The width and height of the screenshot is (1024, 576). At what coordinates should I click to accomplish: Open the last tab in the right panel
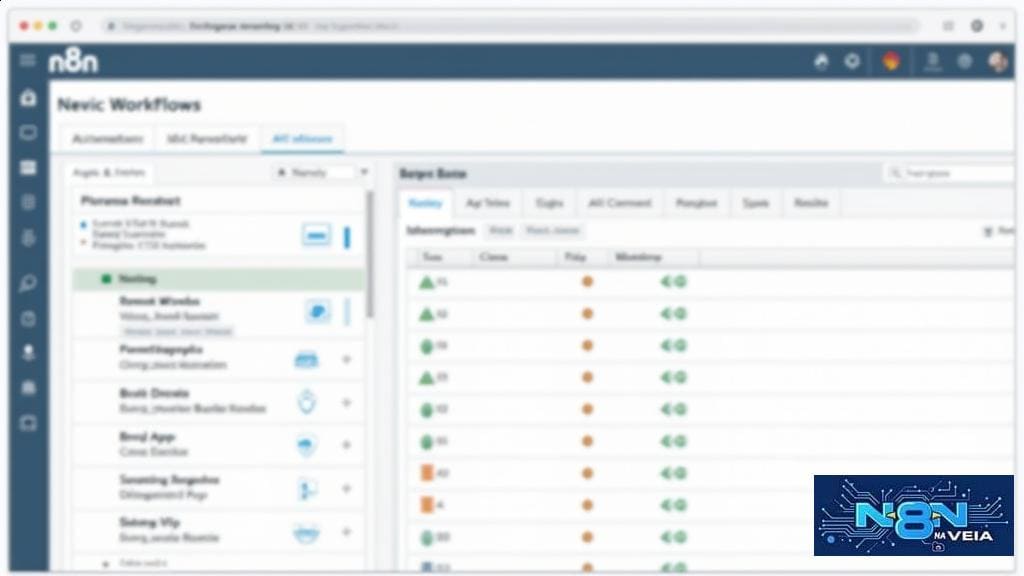click(811, 203)
